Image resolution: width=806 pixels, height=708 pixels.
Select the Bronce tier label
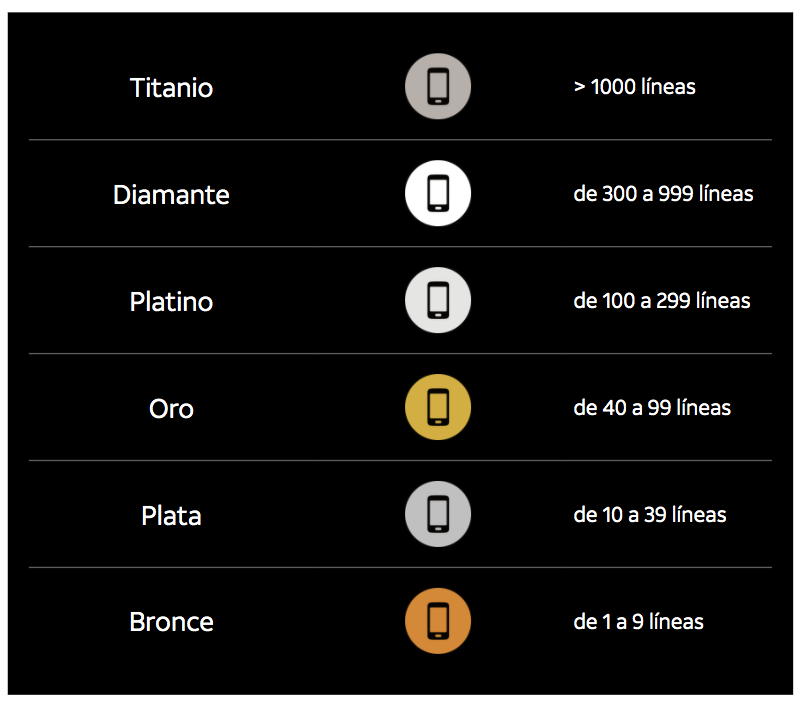(171, 622)
